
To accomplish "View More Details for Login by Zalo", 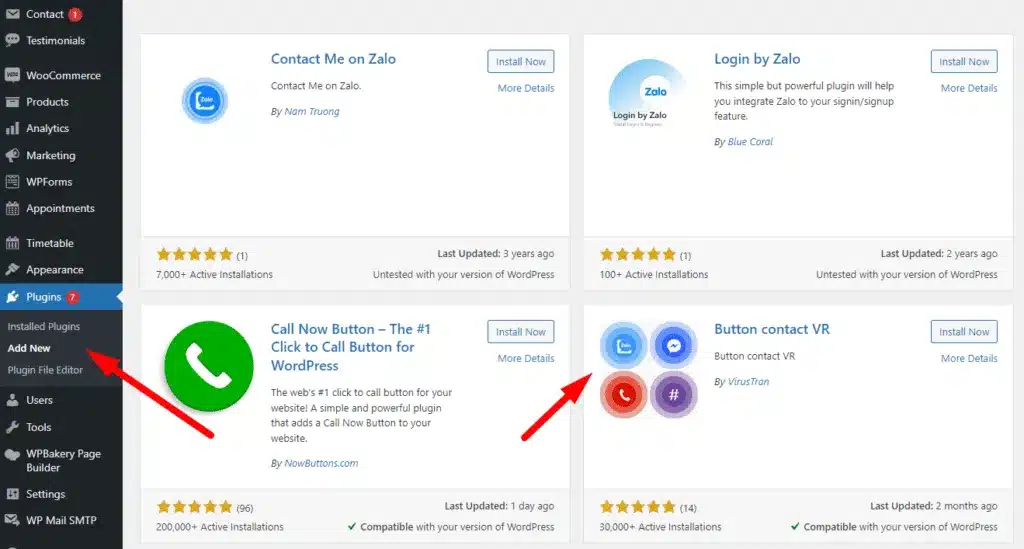I will (969, 88).
